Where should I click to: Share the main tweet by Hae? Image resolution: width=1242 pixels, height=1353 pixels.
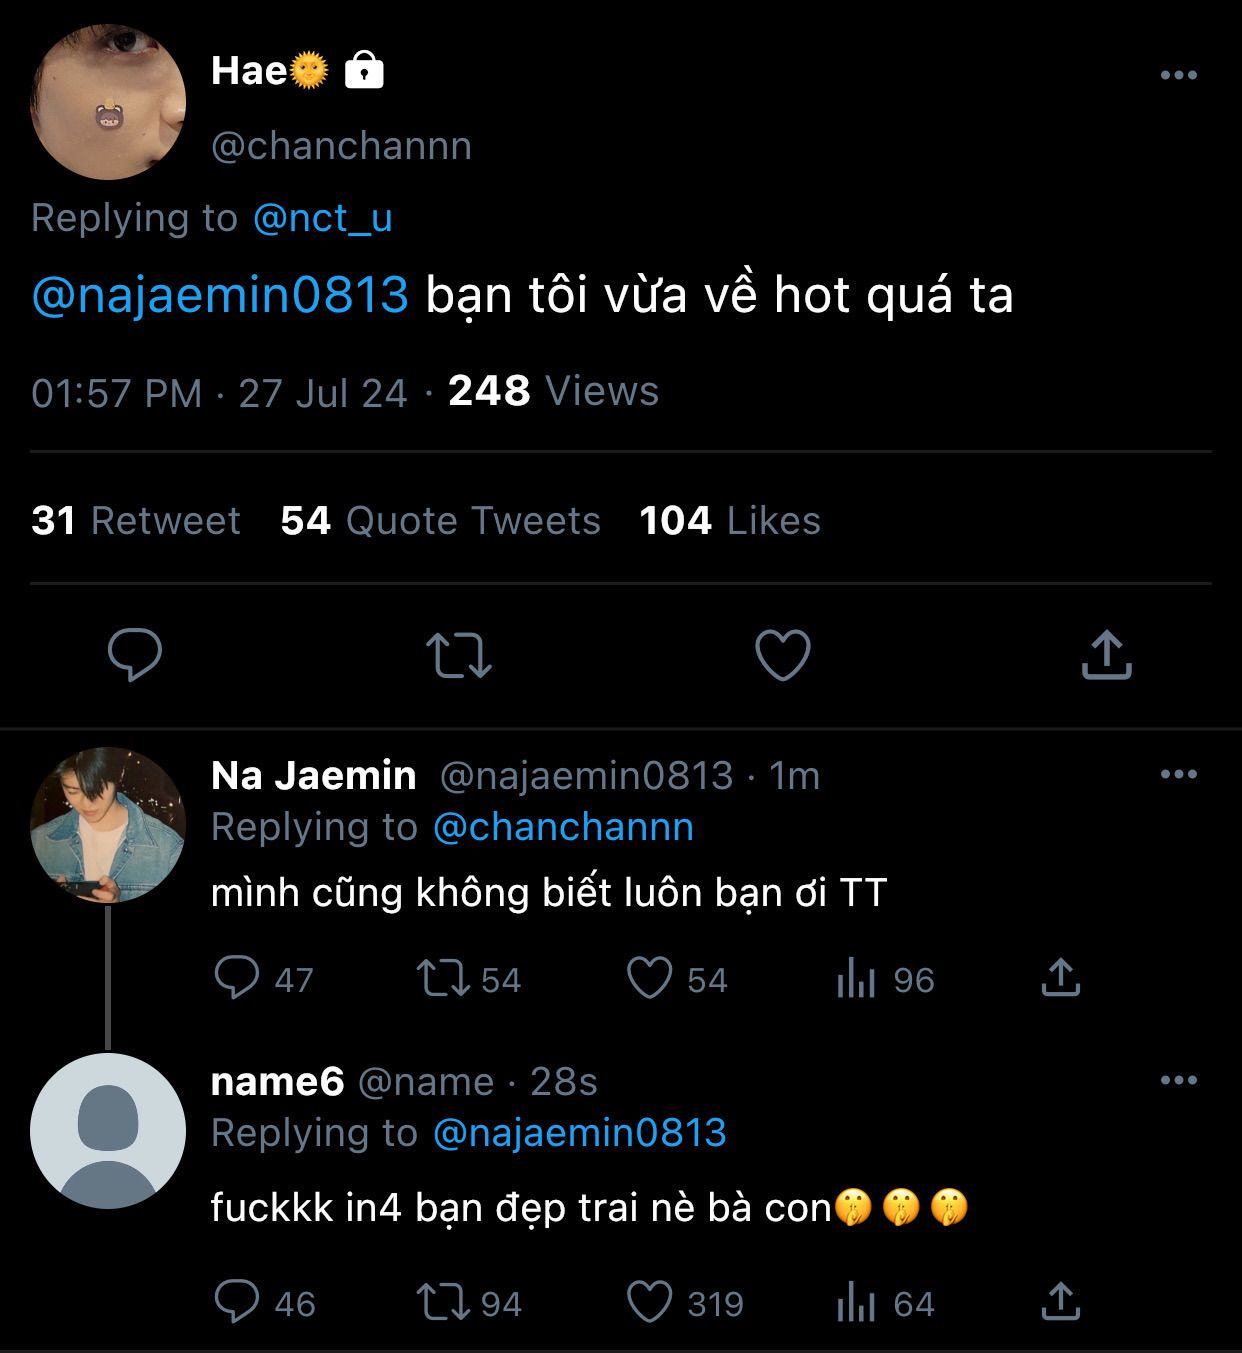(1106, 655)
